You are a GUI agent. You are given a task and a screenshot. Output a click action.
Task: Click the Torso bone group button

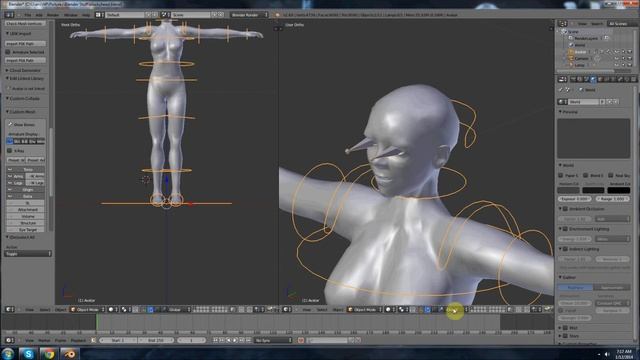click(x=28, y=169)
